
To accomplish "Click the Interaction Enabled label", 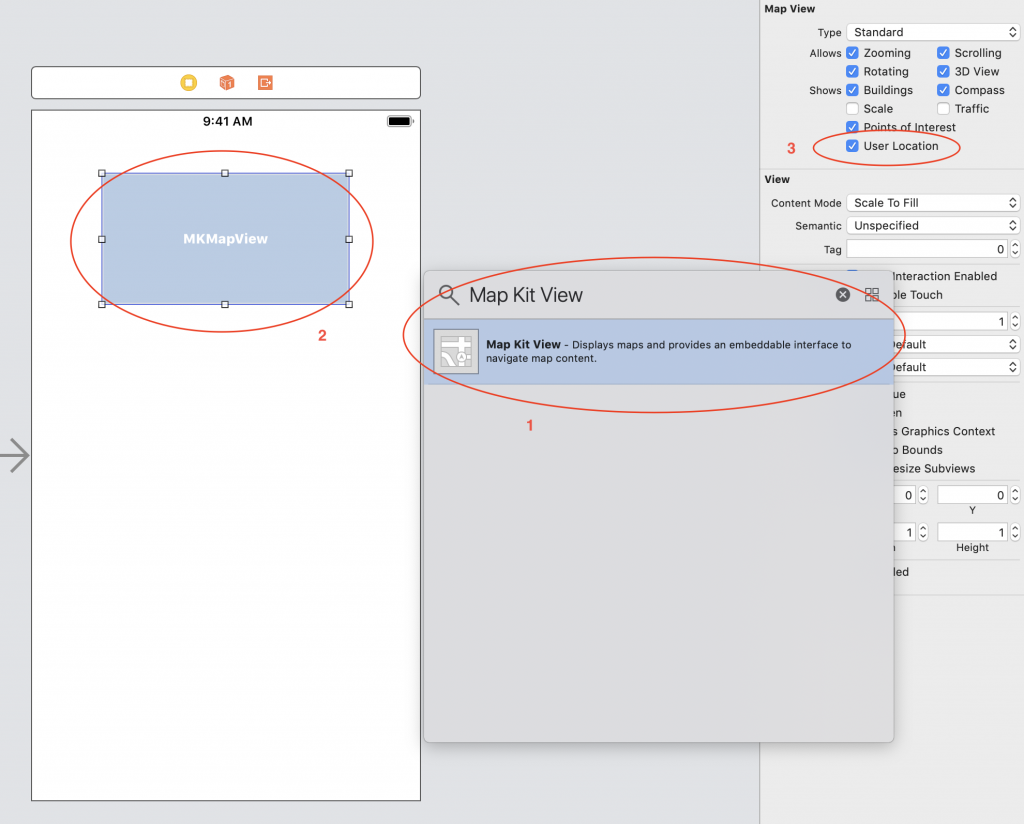I will tap(944, 276).
